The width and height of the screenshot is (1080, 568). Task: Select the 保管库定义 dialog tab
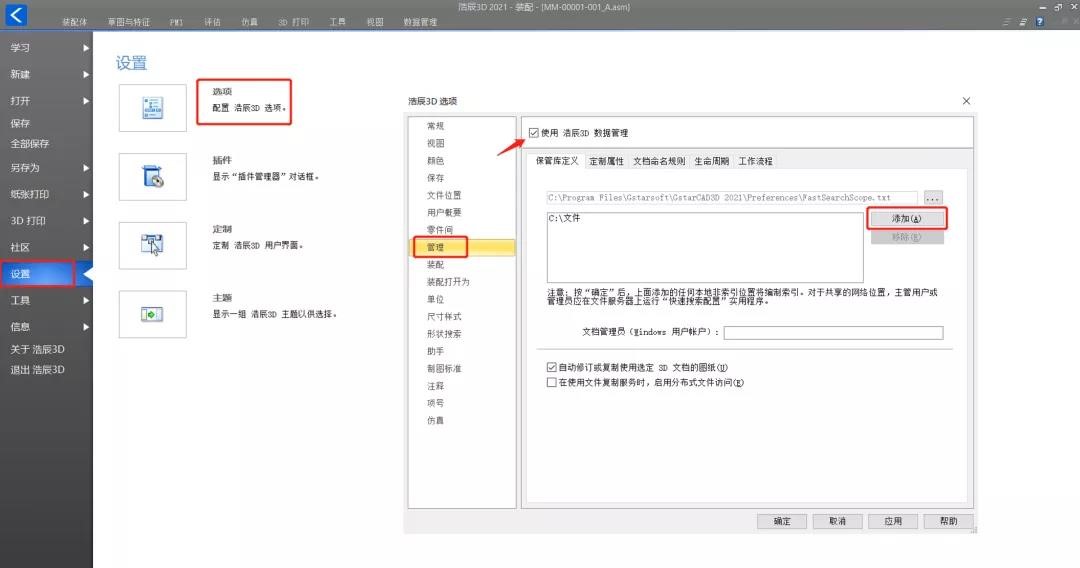(x=557, y=160)
